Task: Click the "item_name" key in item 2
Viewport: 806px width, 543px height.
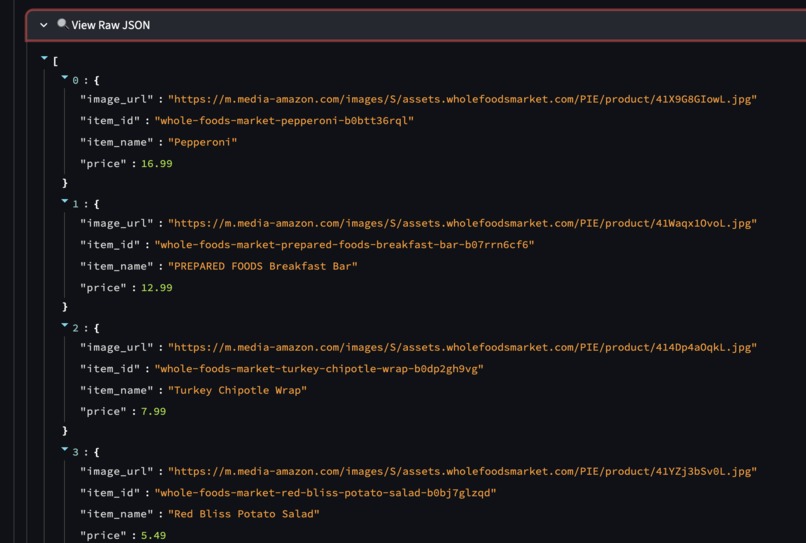Action: (x=116, y=390)
